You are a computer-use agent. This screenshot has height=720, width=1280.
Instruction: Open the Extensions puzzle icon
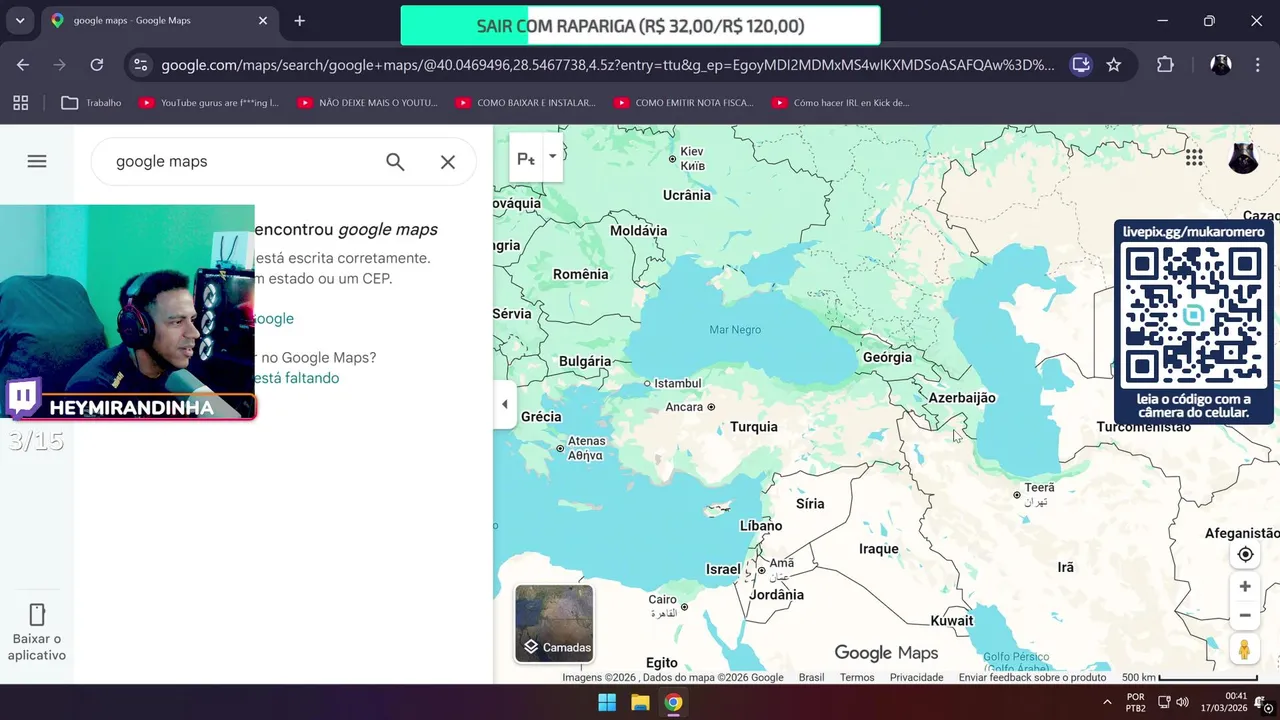pyautogui.click(x=1165, y=65)
